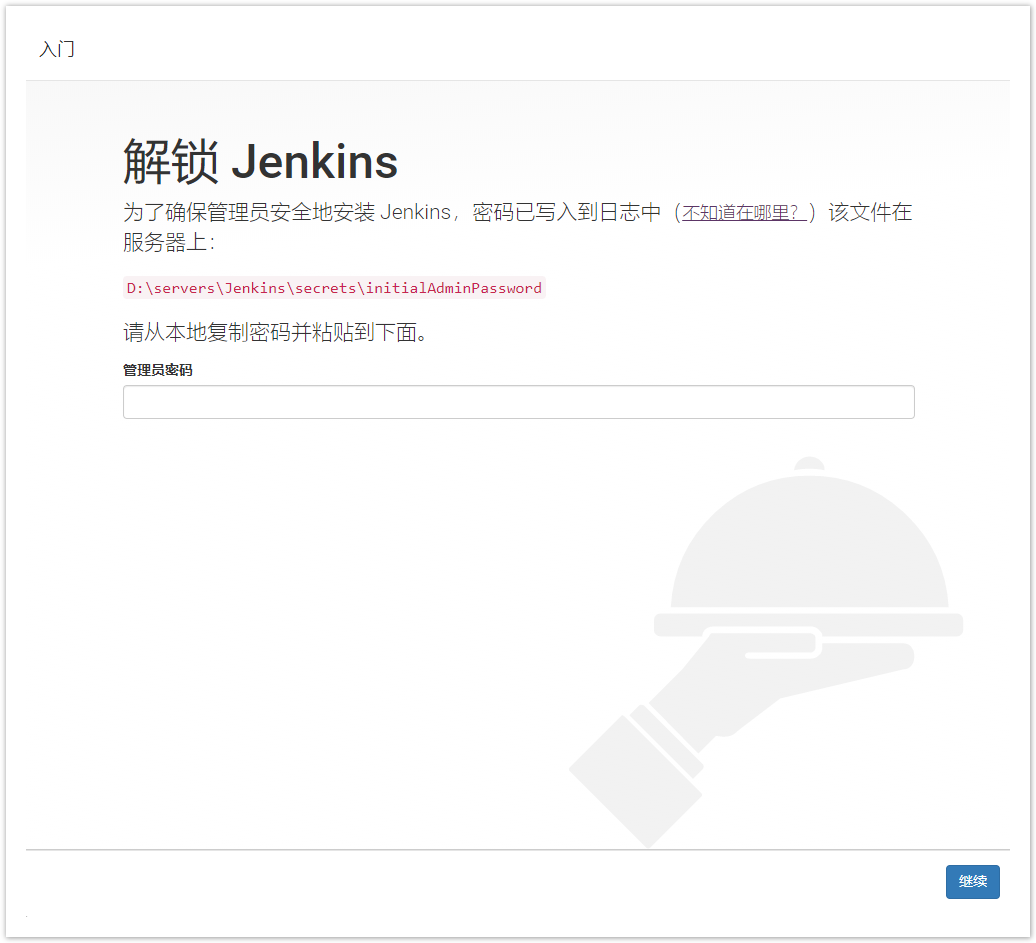The image size is (1036, 943).
Task: Focus the 管理员密码 password input field
Action: tap(519, 402)
